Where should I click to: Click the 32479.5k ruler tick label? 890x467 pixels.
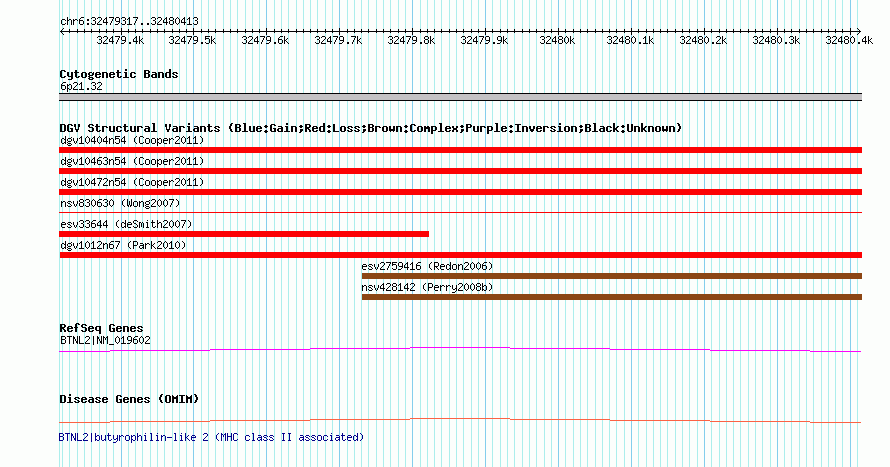pos(192,40)
